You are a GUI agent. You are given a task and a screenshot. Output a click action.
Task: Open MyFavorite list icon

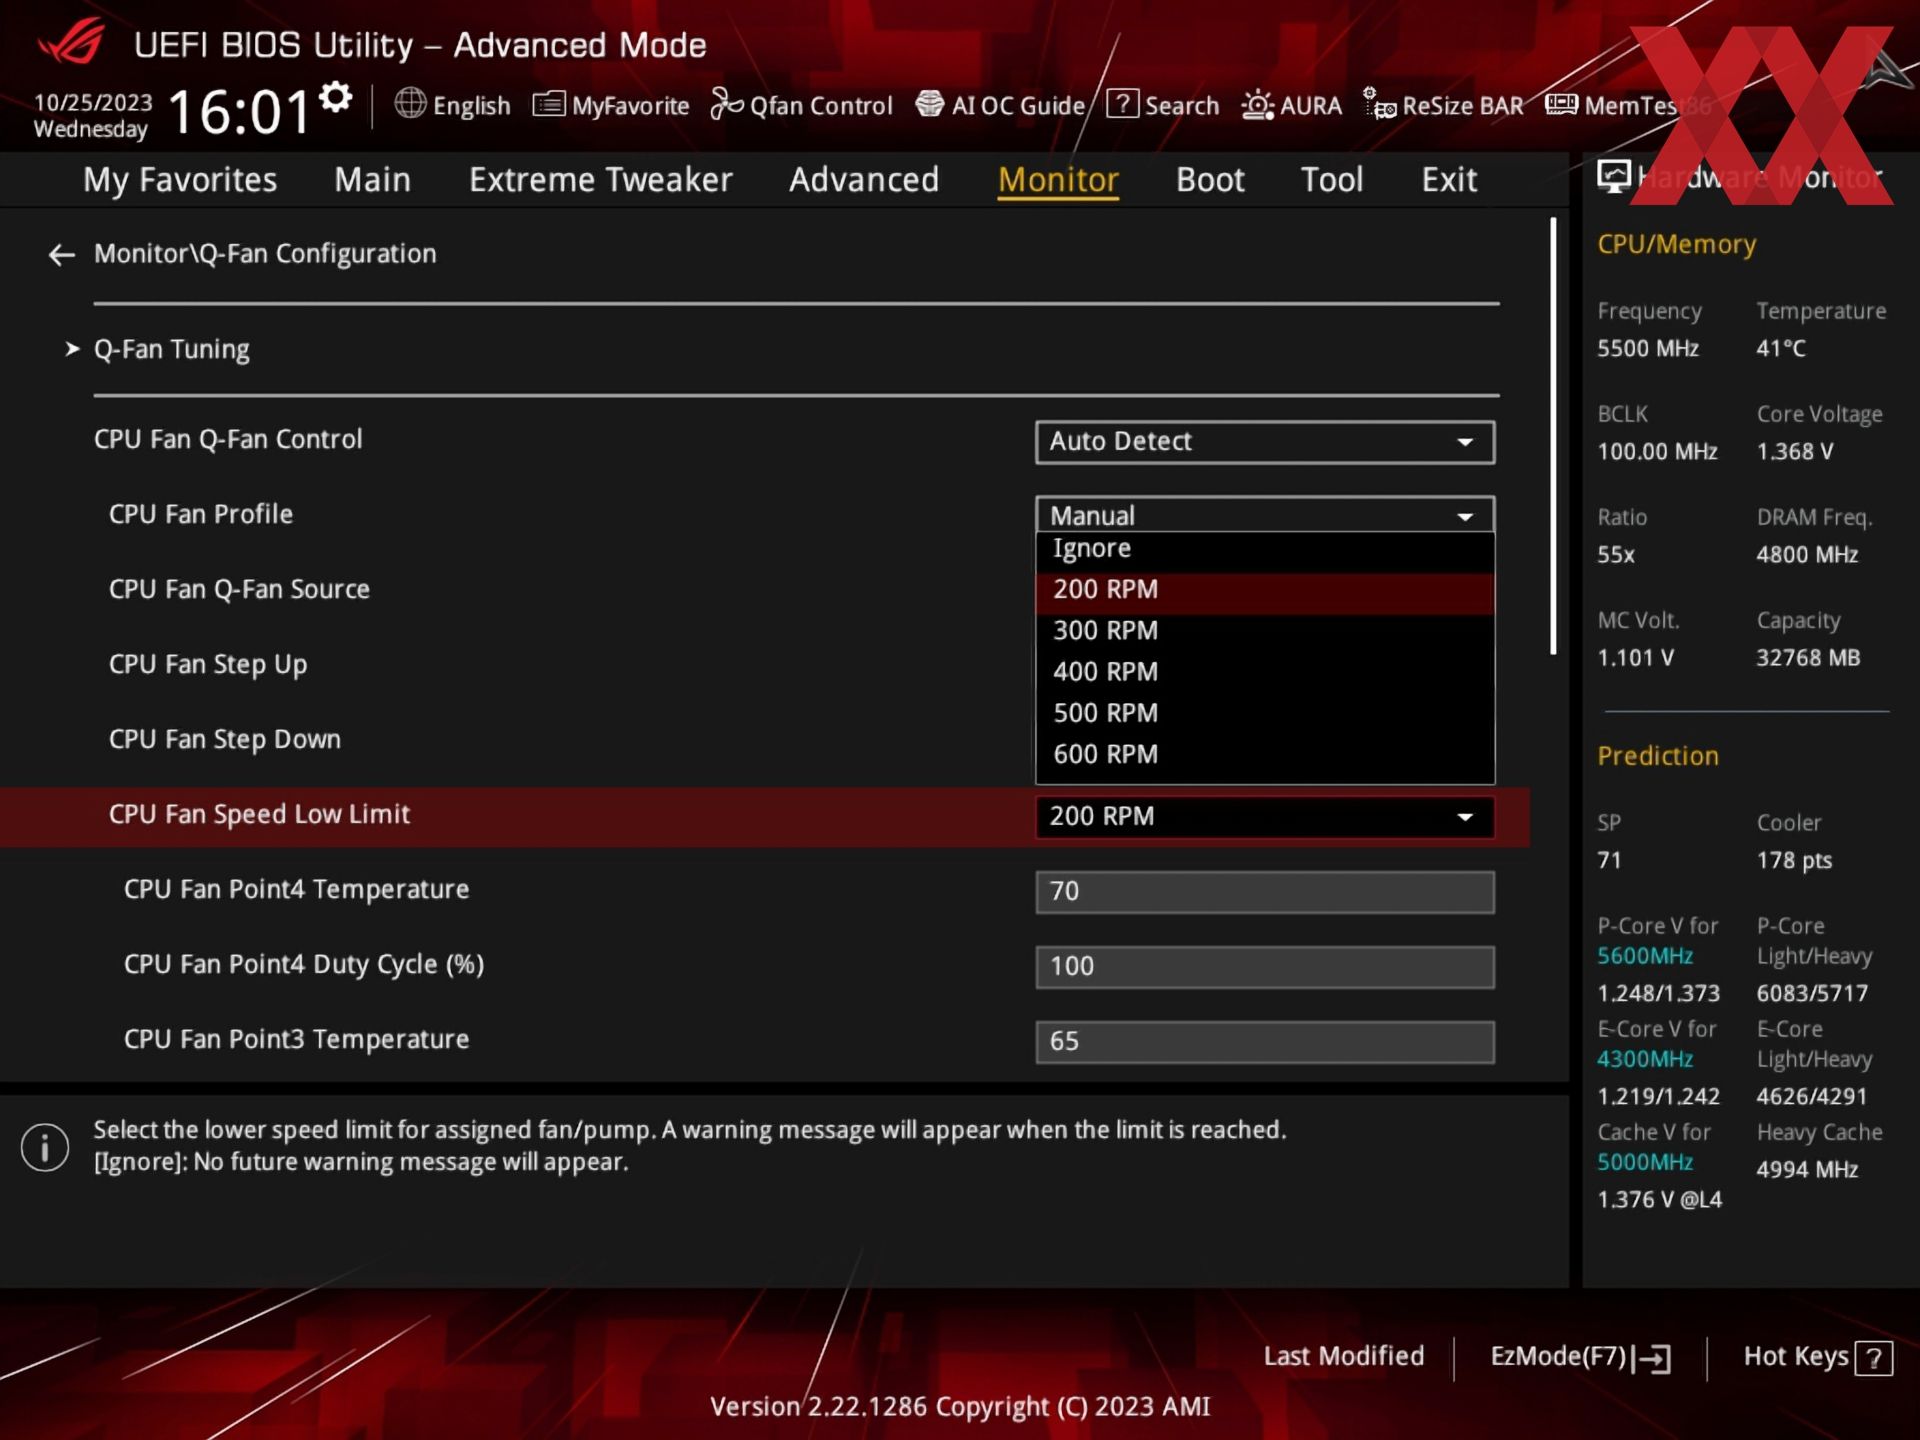click(548, 104)
